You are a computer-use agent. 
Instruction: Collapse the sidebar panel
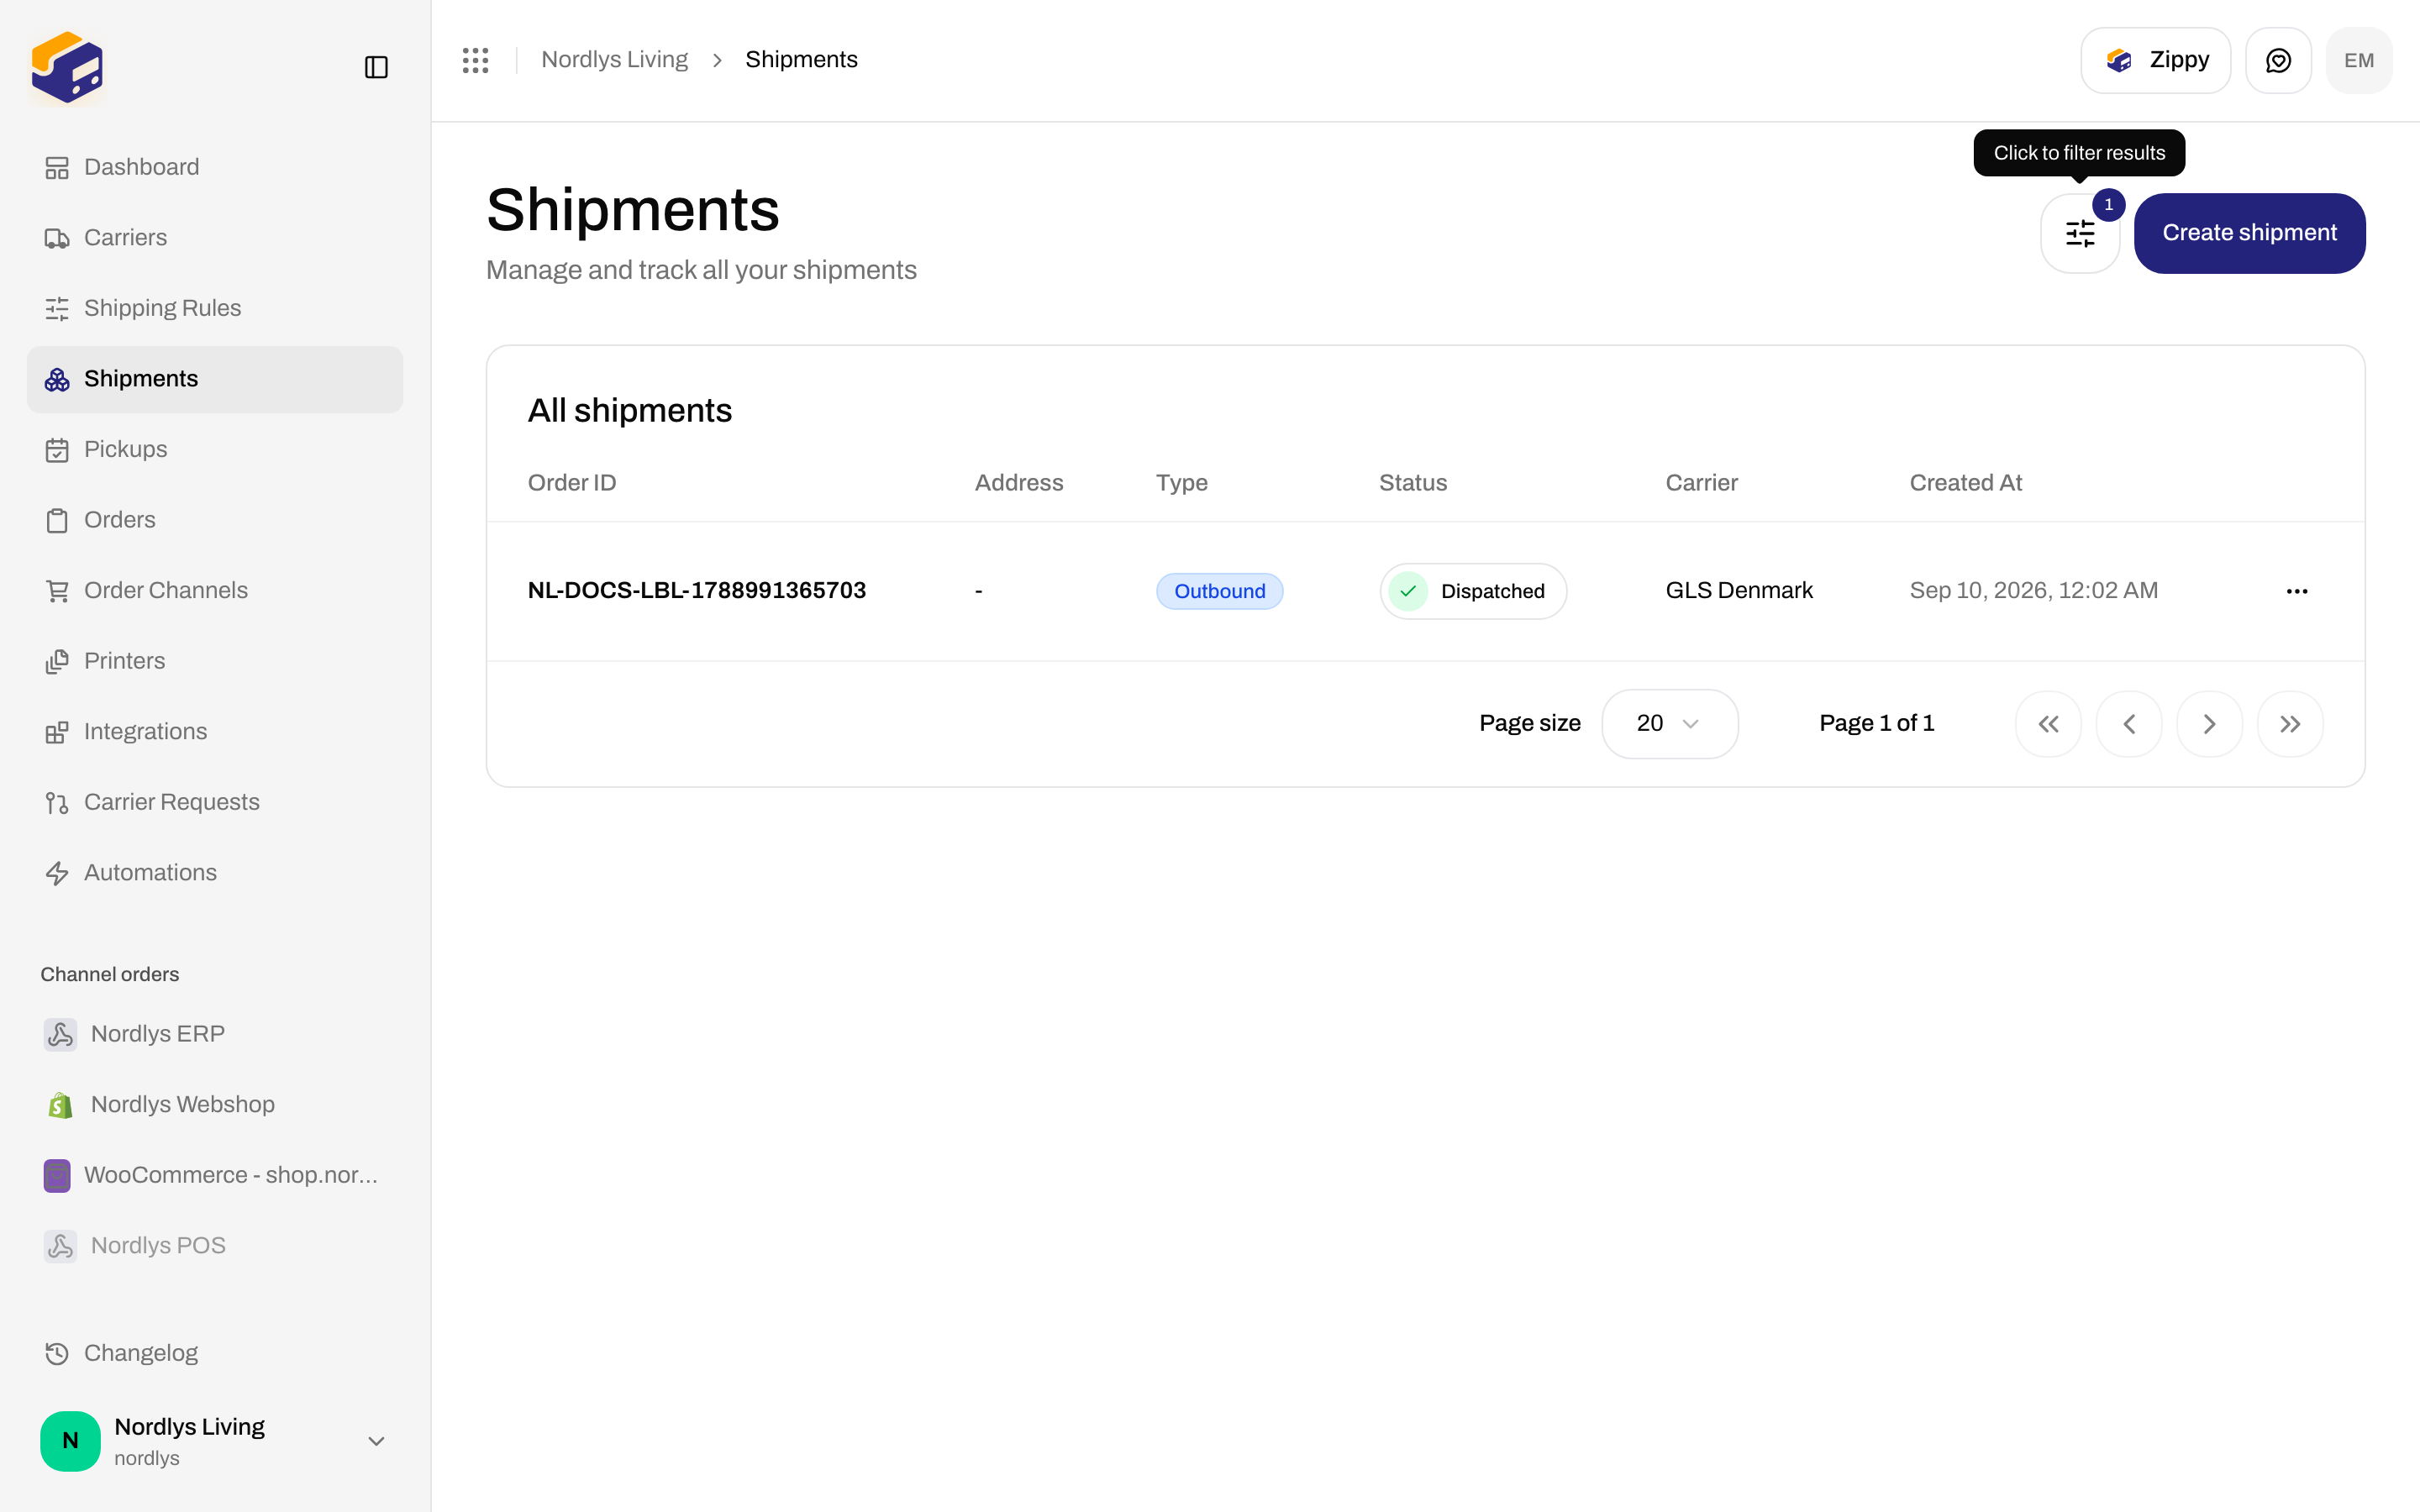pyautogui.click(x=376, y=67)
